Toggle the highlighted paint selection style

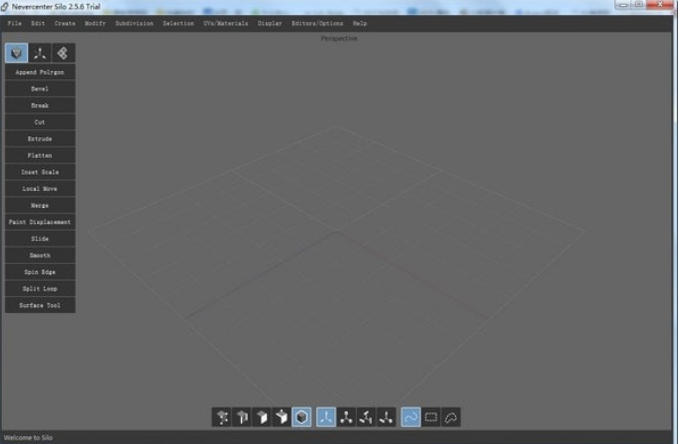411,417
